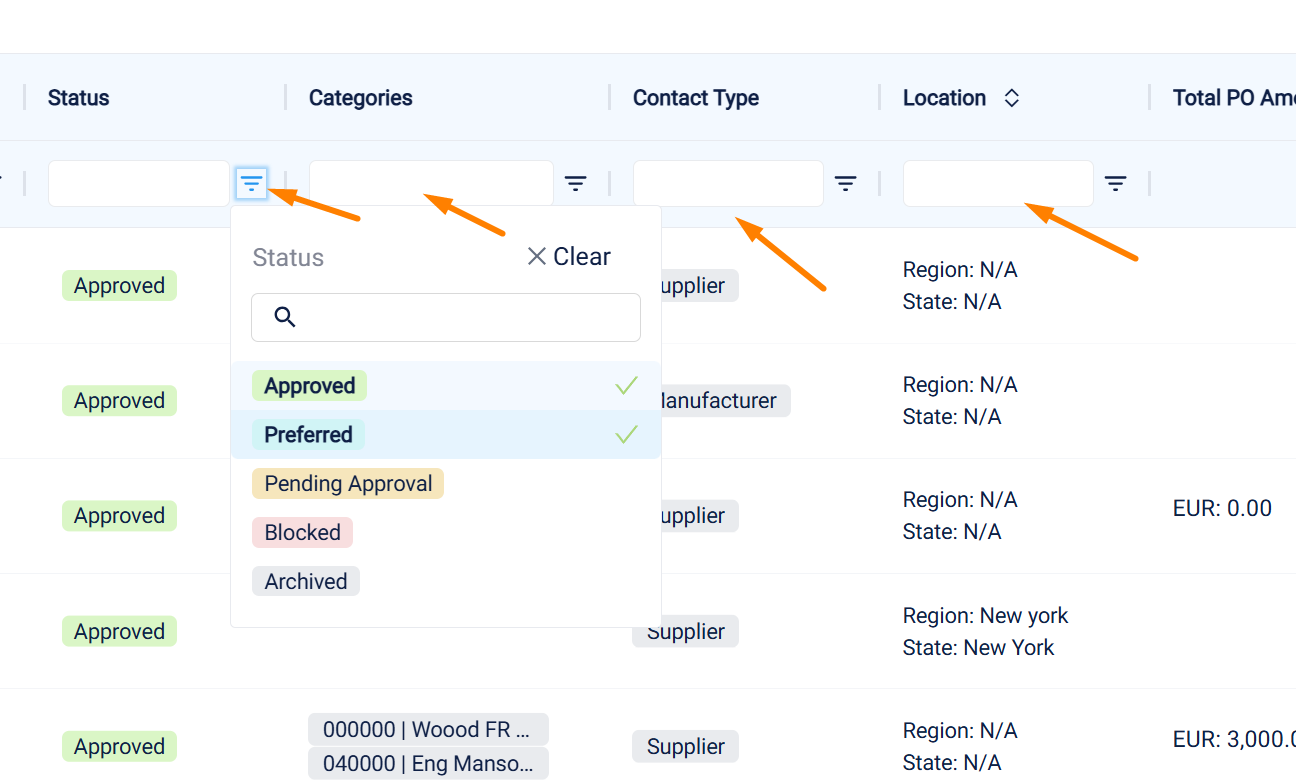Click the Status filter text input
Viewport: 1296px width, 782px height.
coord(139,183)
